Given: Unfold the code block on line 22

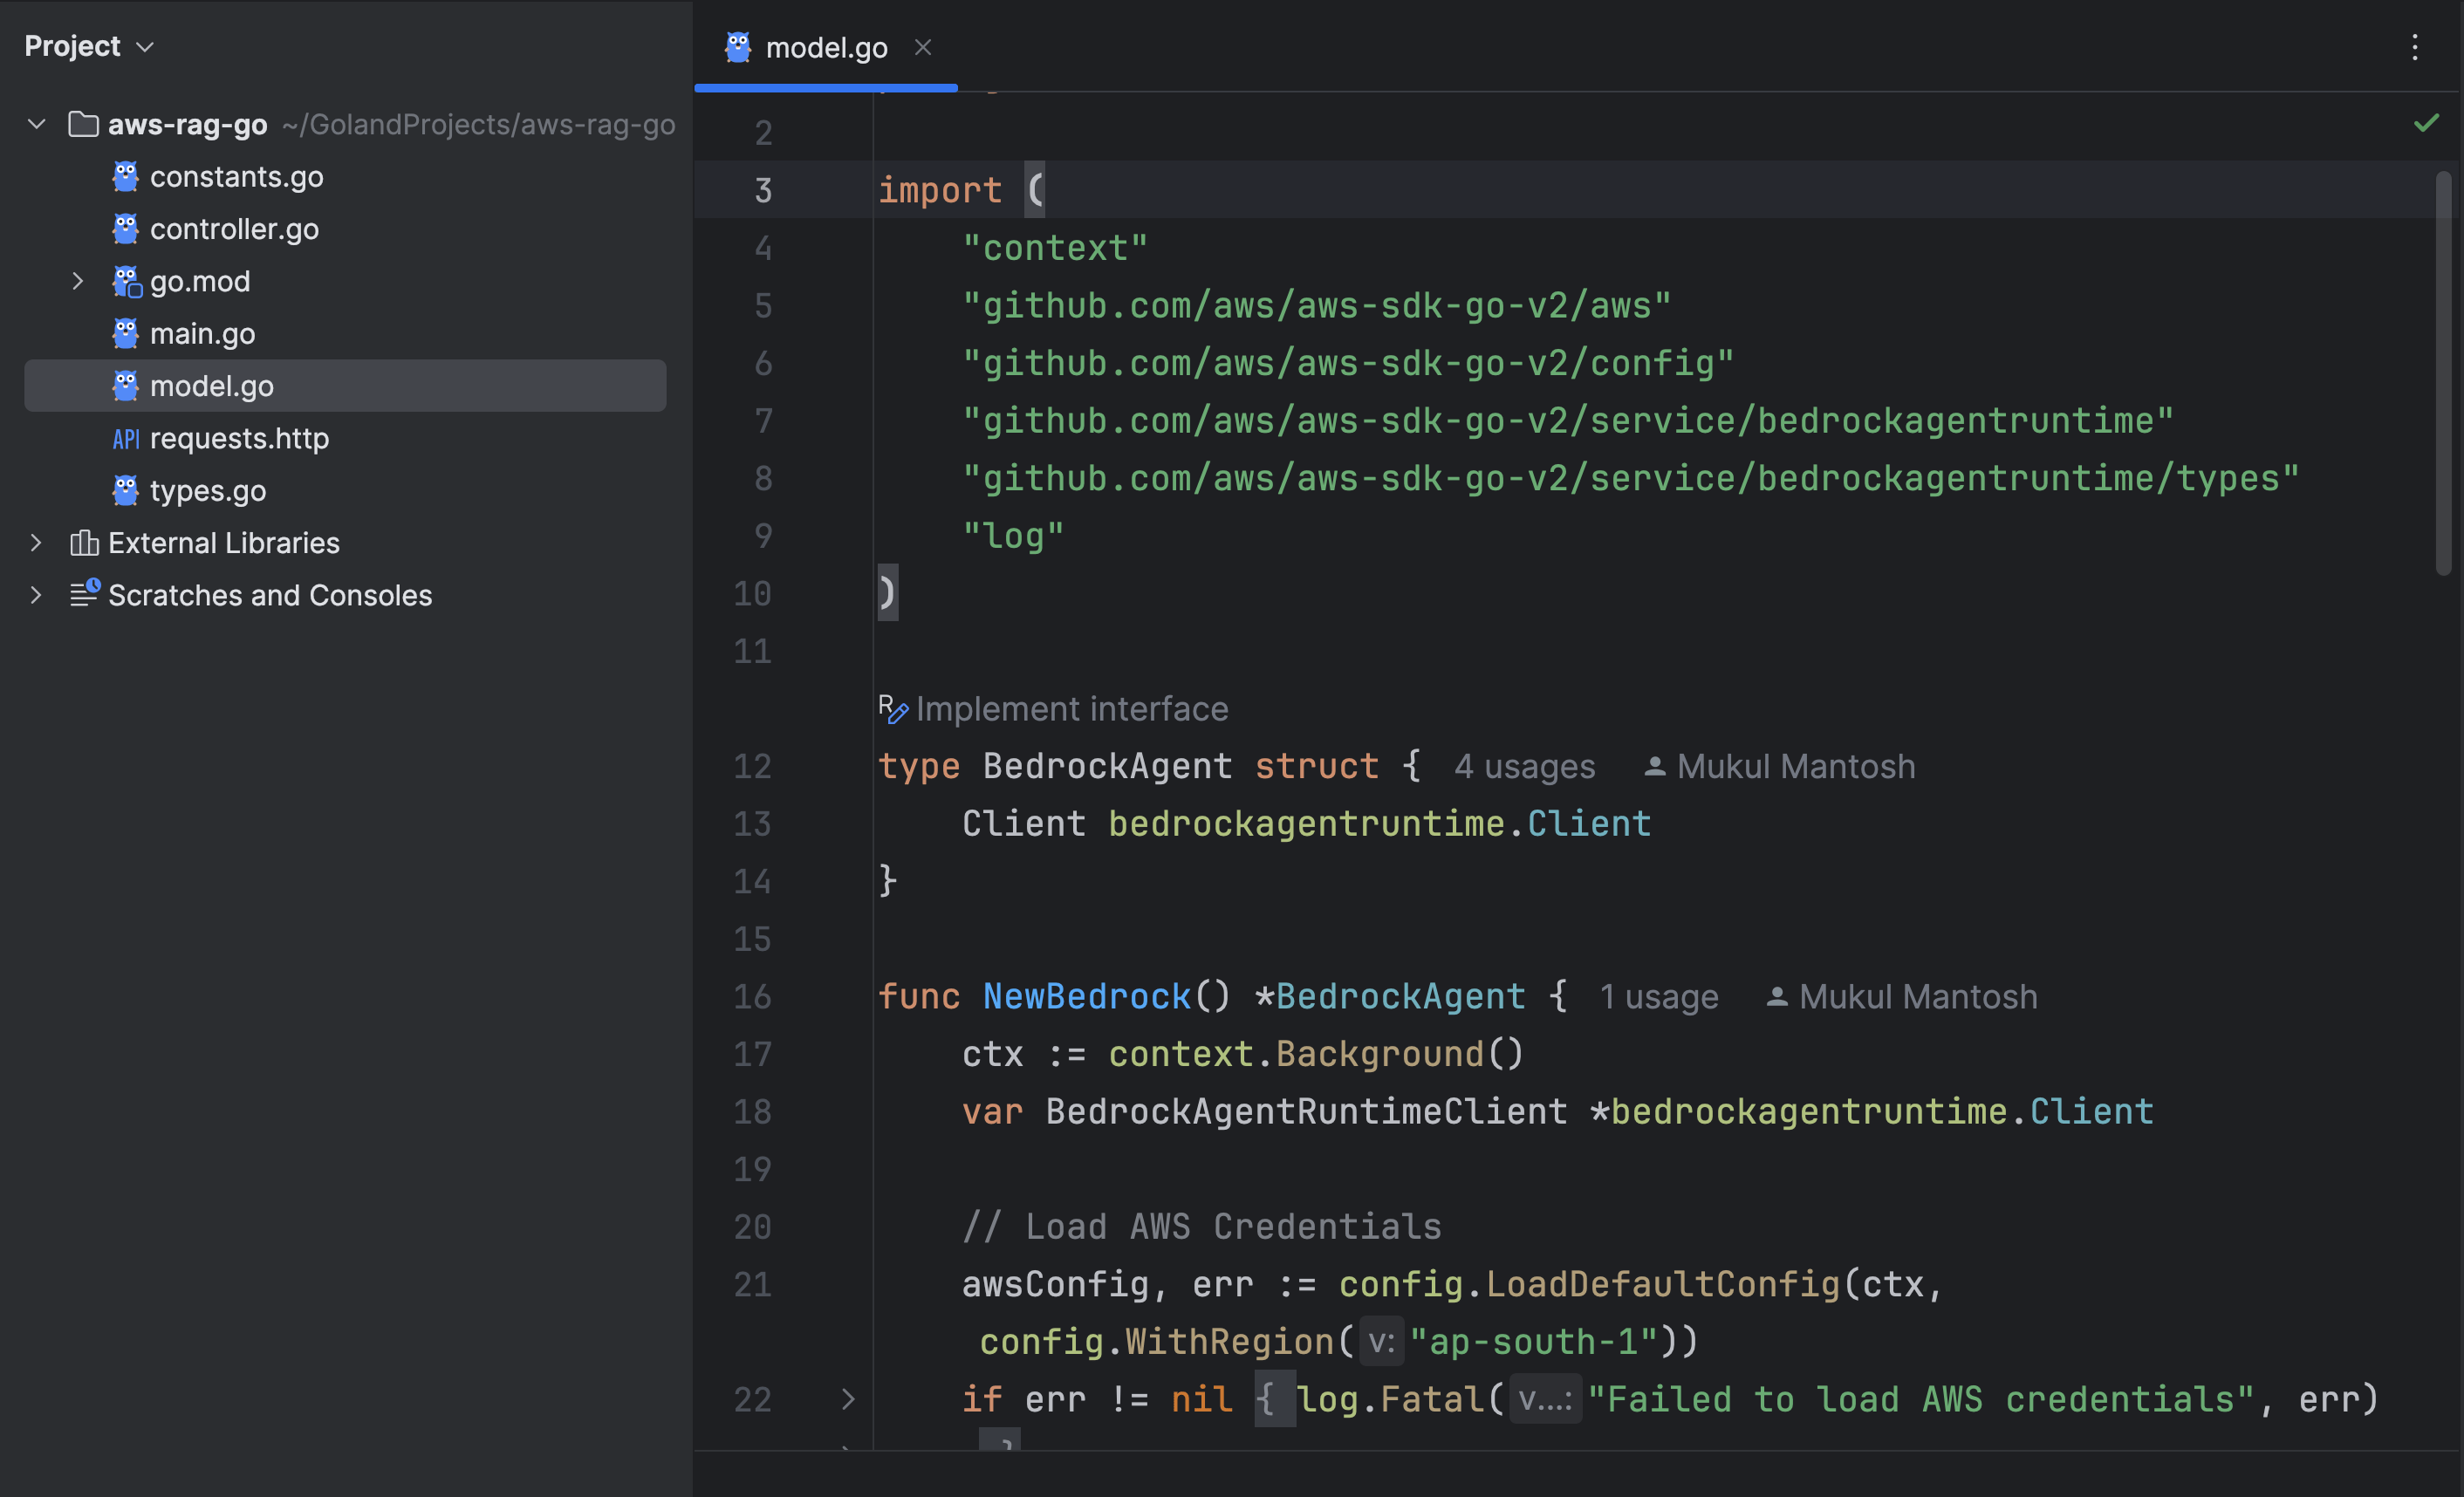Looking at the screenshot, I should 847,1399.
